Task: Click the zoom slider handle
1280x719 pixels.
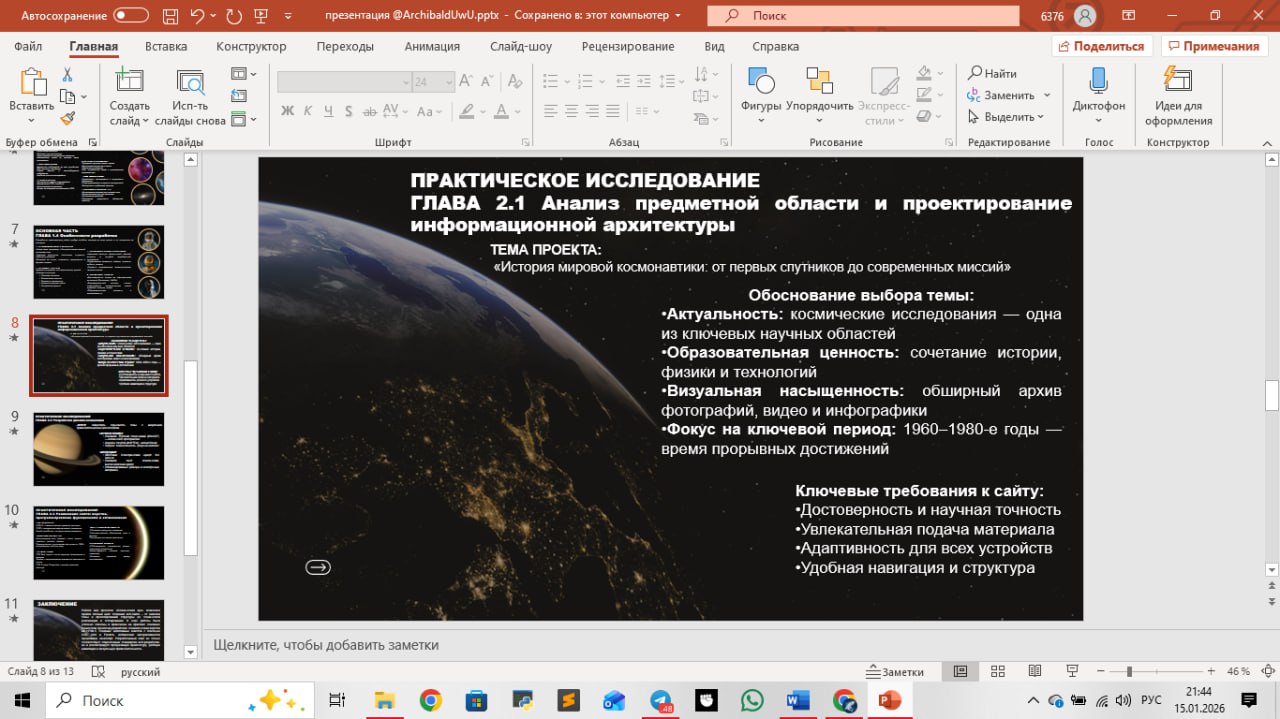Action: (1129, 672)
